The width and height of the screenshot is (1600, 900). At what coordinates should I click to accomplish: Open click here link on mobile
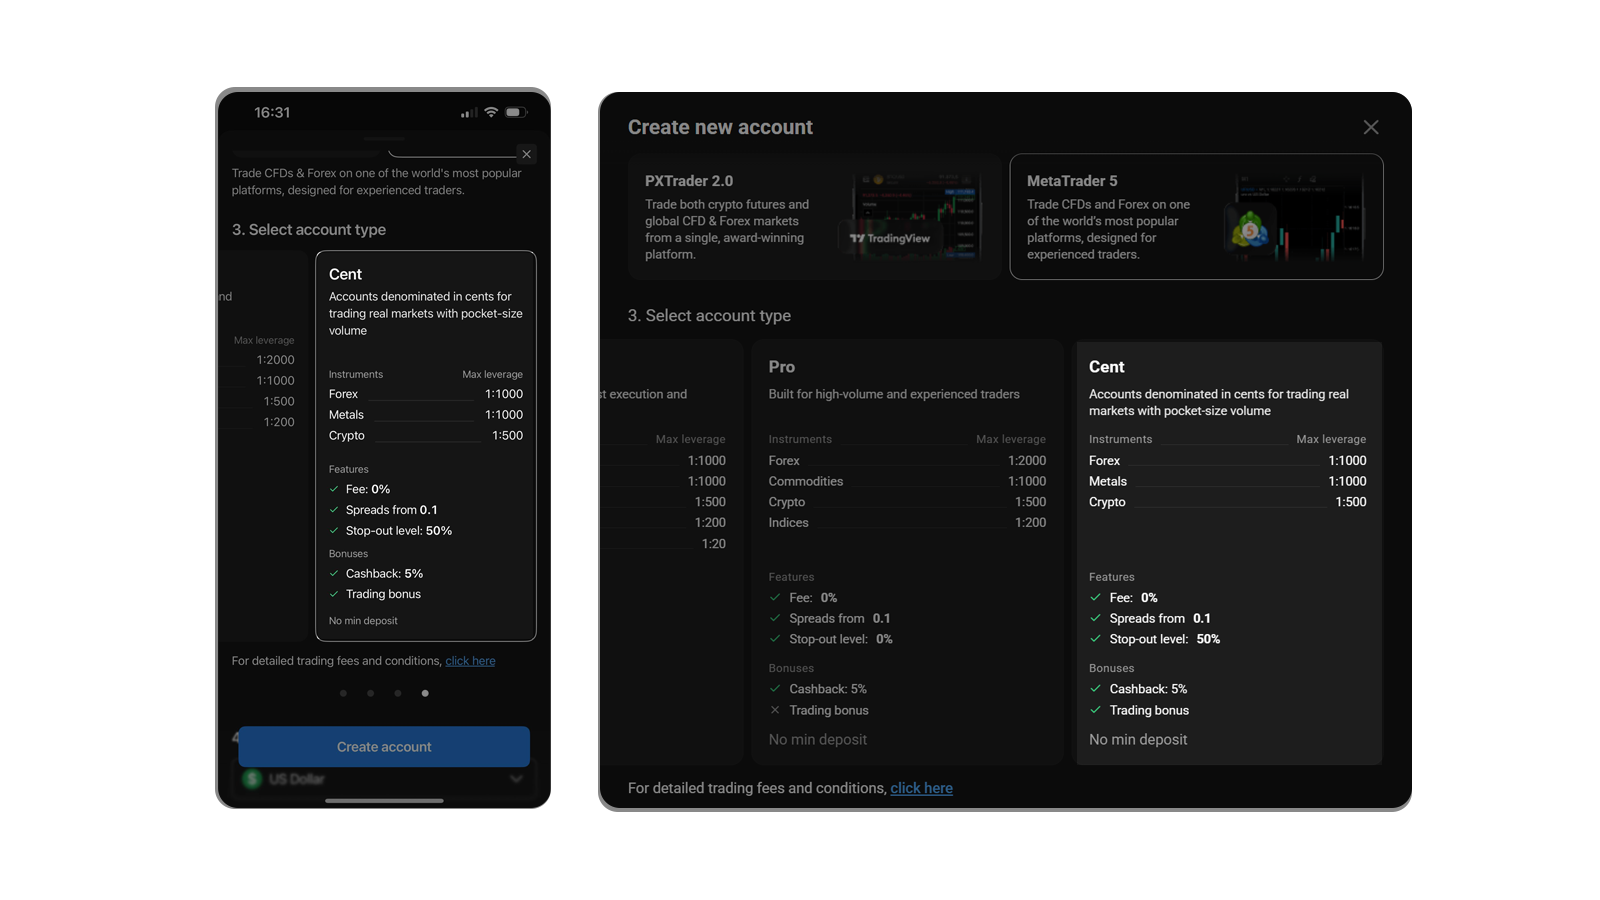coord(470,661)
